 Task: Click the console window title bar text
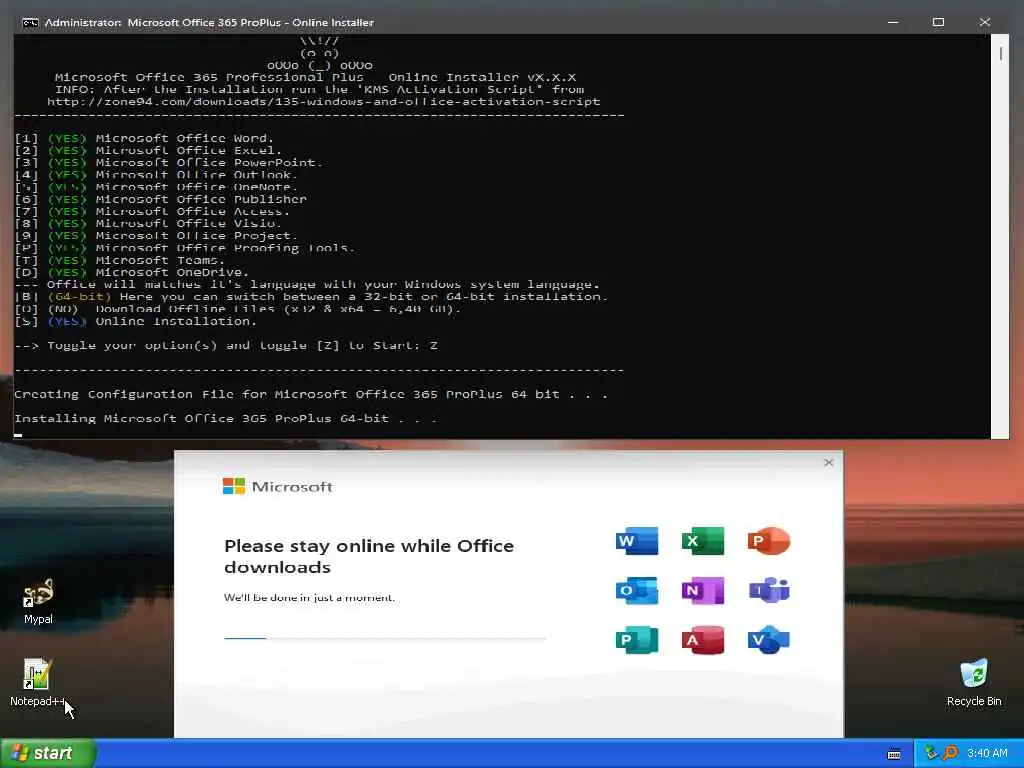[x=209, y=22]
